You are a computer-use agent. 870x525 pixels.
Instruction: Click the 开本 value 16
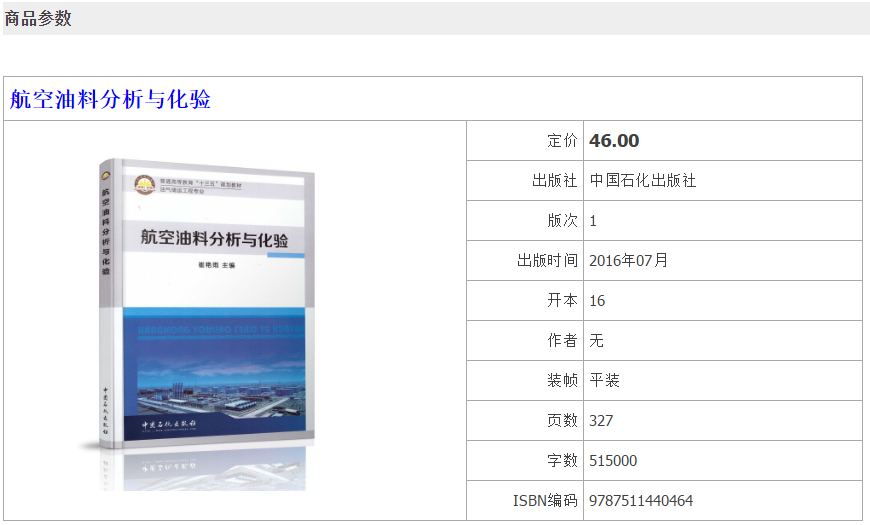pyautogui.click(x=597, y=301)
